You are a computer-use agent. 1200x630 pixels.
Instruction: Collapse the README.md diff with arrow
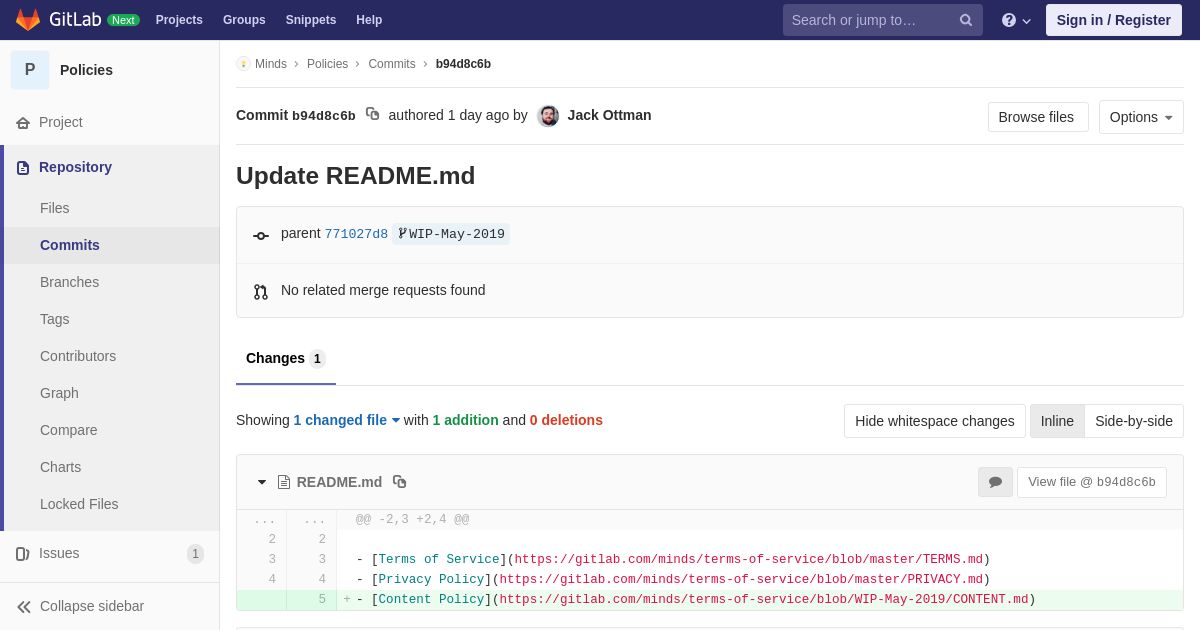[262, 482]
